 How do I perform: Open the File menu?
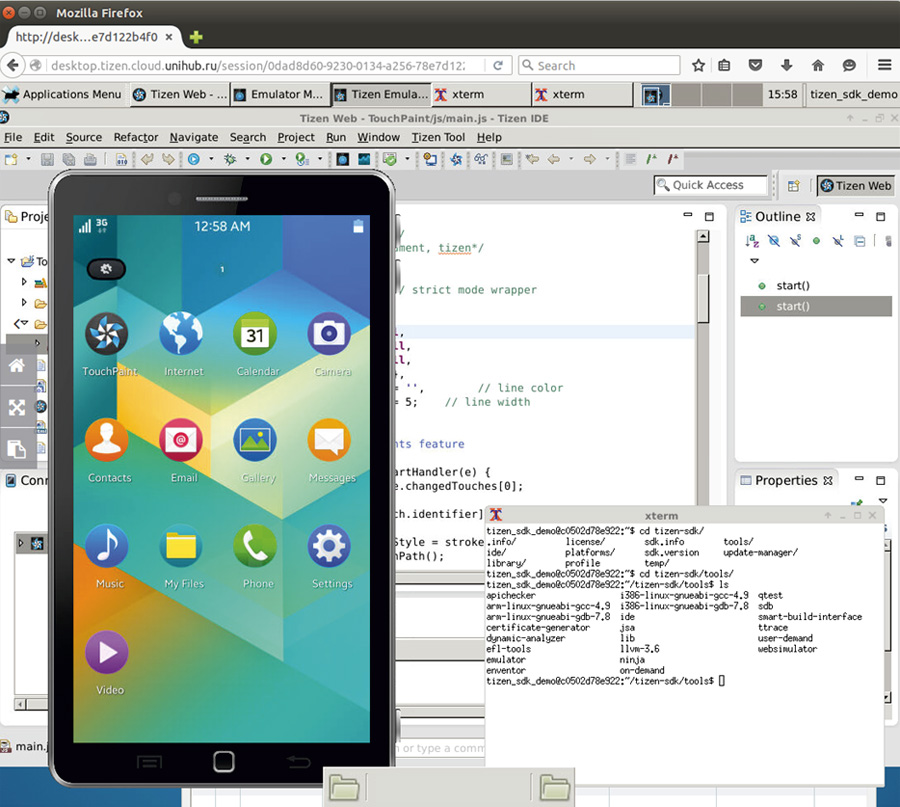[x=13, y=137]
